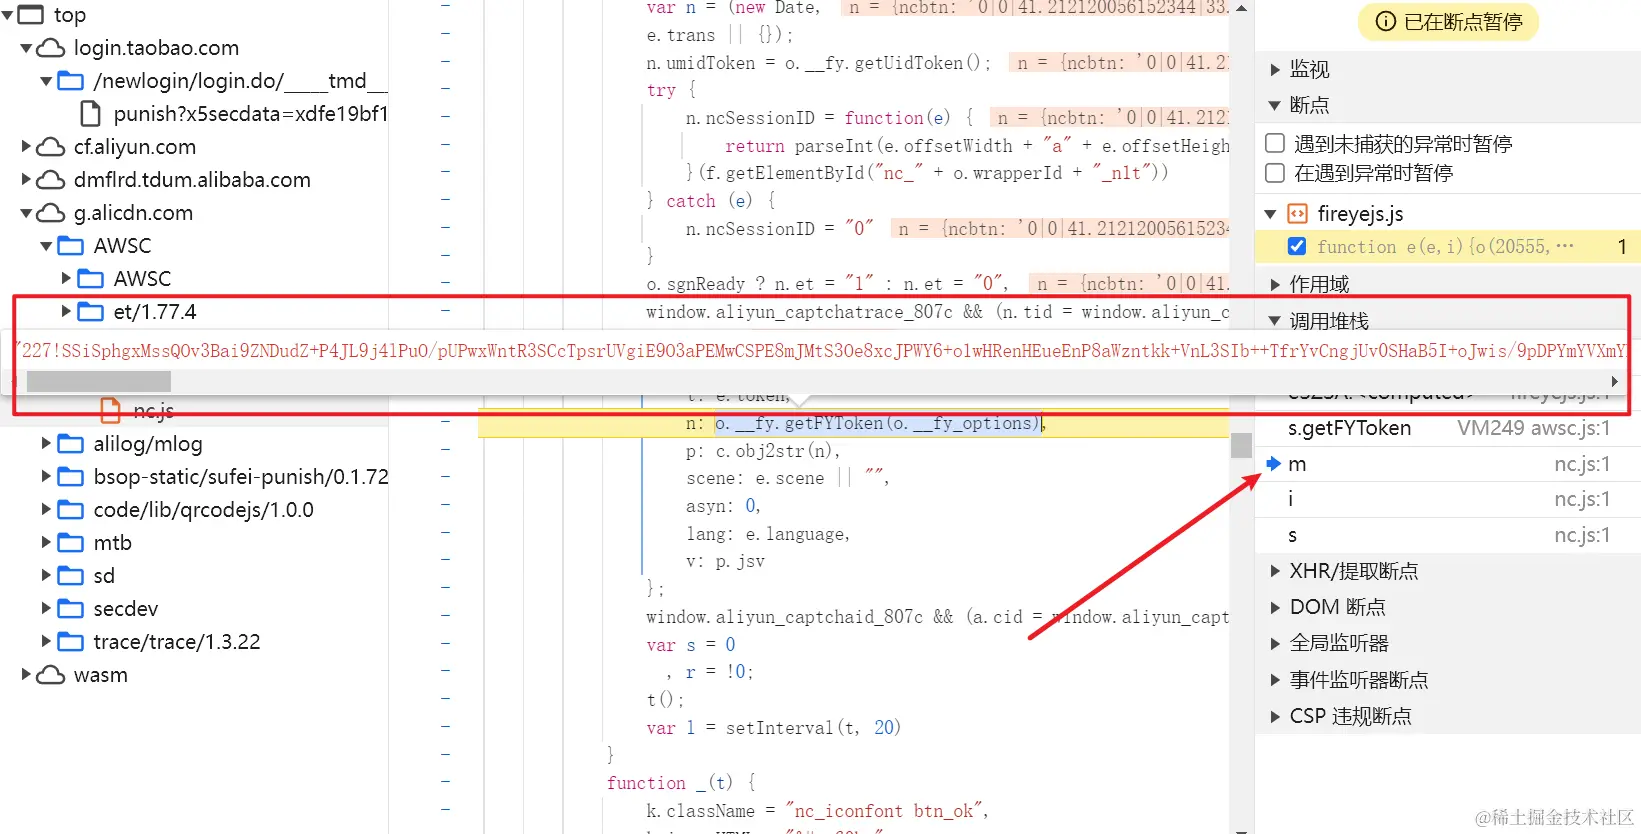This screenshot has width=1641, height=834.
Task: Select the i call stack frame
Action: coord(1448,499)
